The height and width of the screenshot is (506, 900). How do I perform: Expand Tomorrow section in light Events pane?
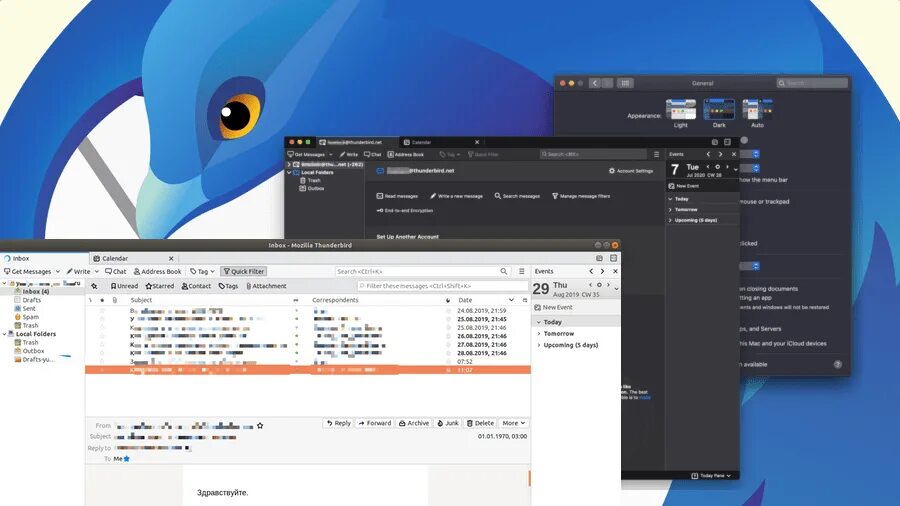tap(538, 333)
